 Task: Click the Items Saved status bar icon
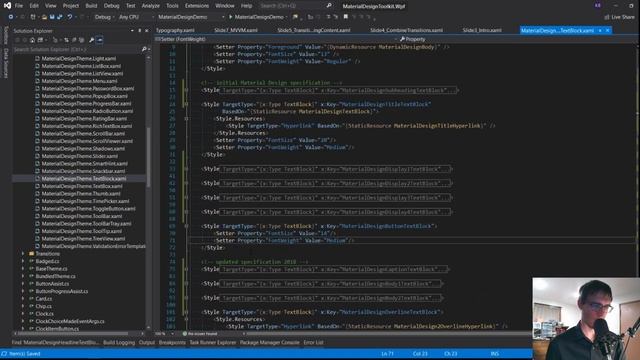pyautogui.click(x=4, y=354)
